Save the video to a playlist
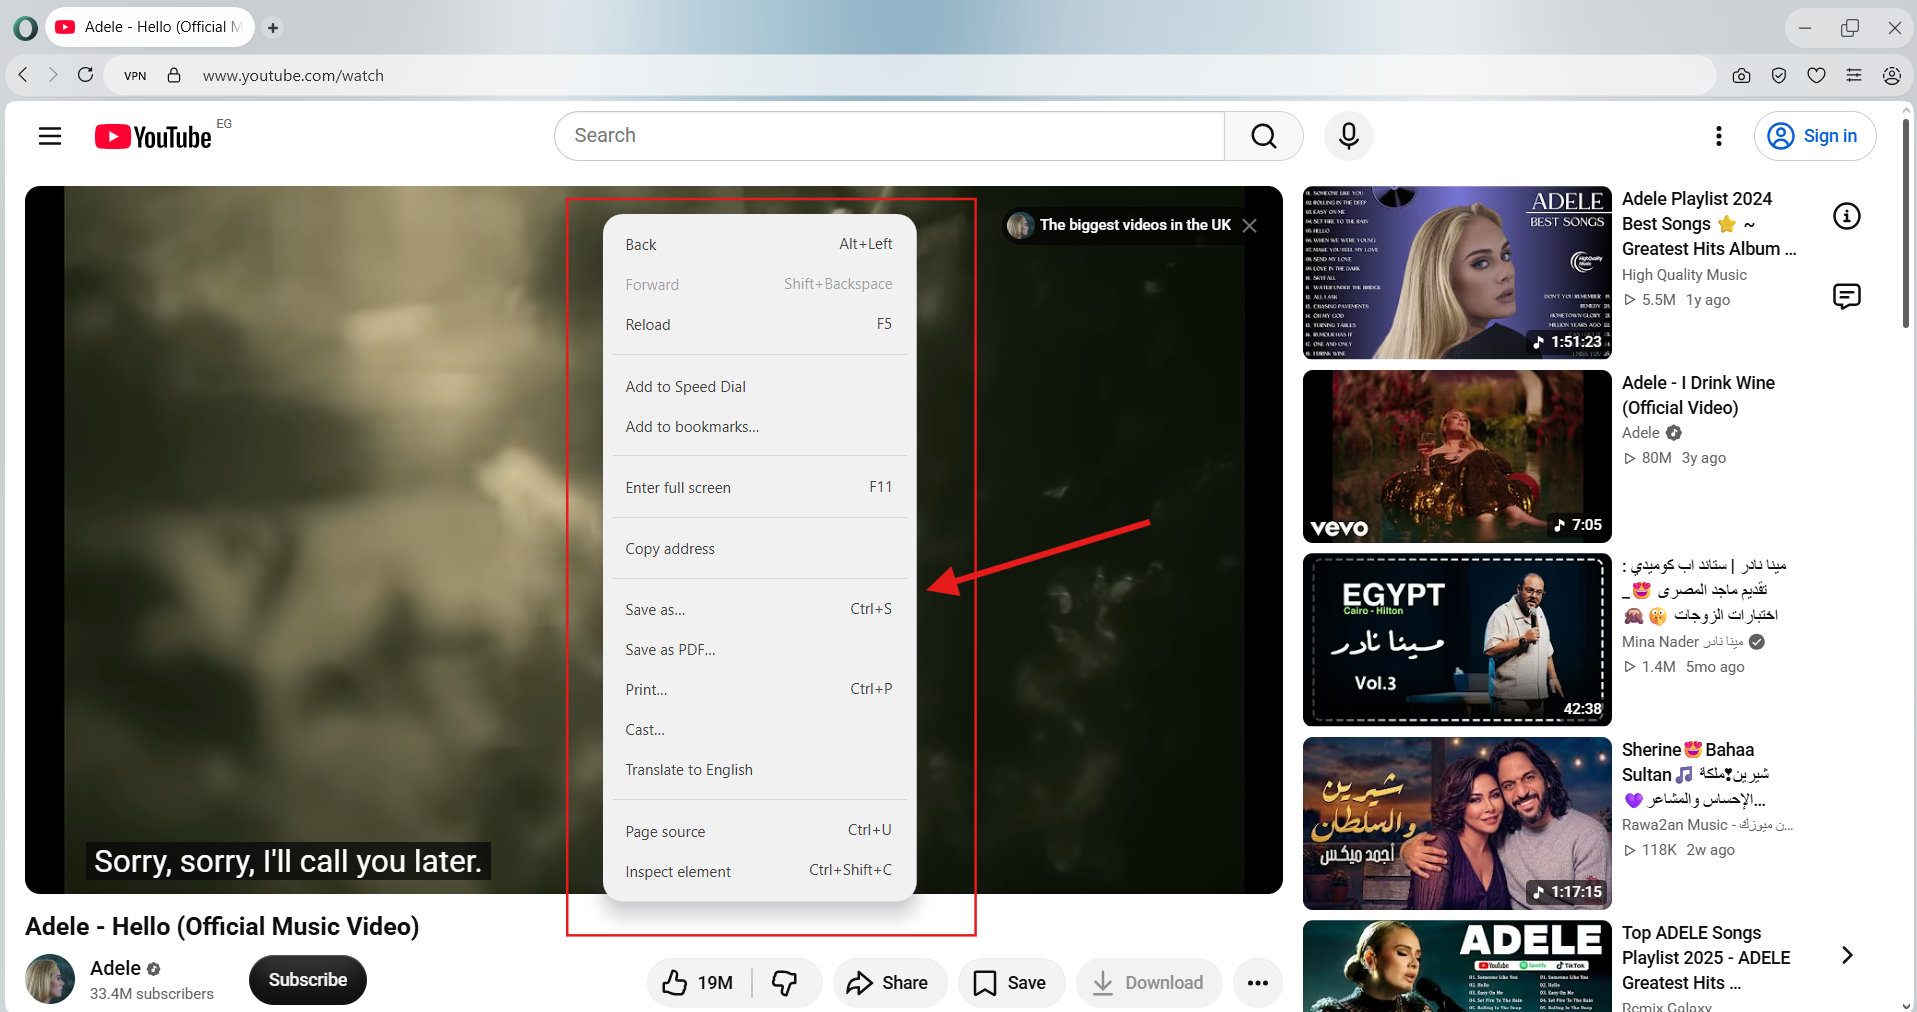The width and height of the screenshot is (1917, 1012). 1011,983
